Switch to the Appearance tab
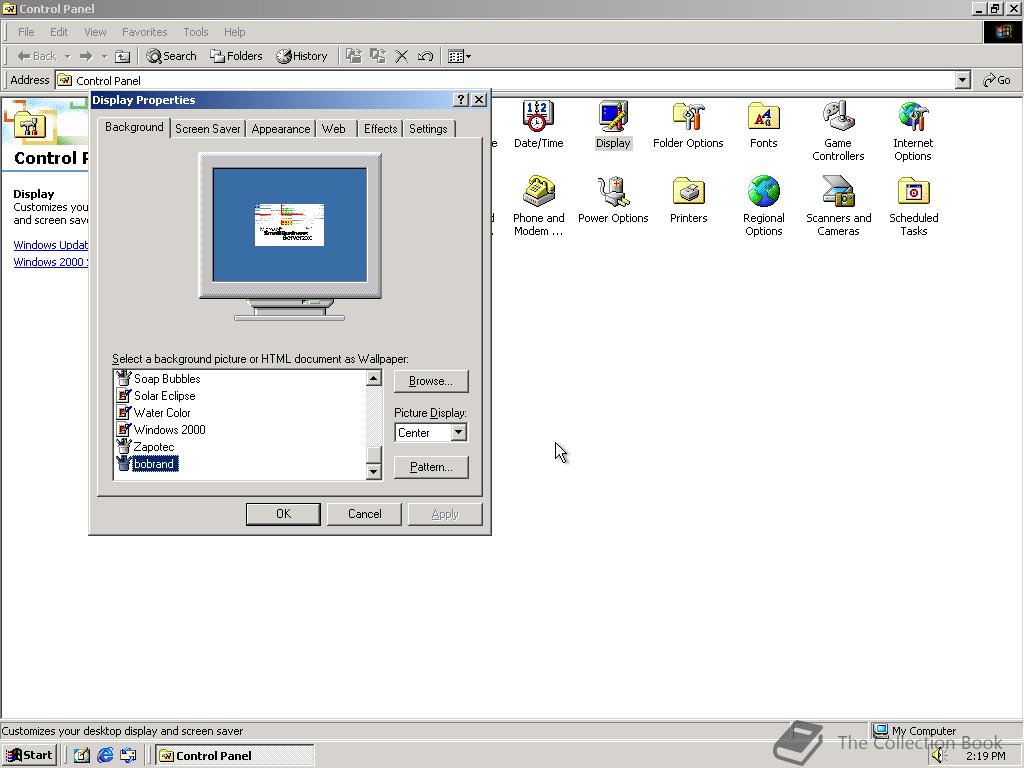 (x=281, y=129)
